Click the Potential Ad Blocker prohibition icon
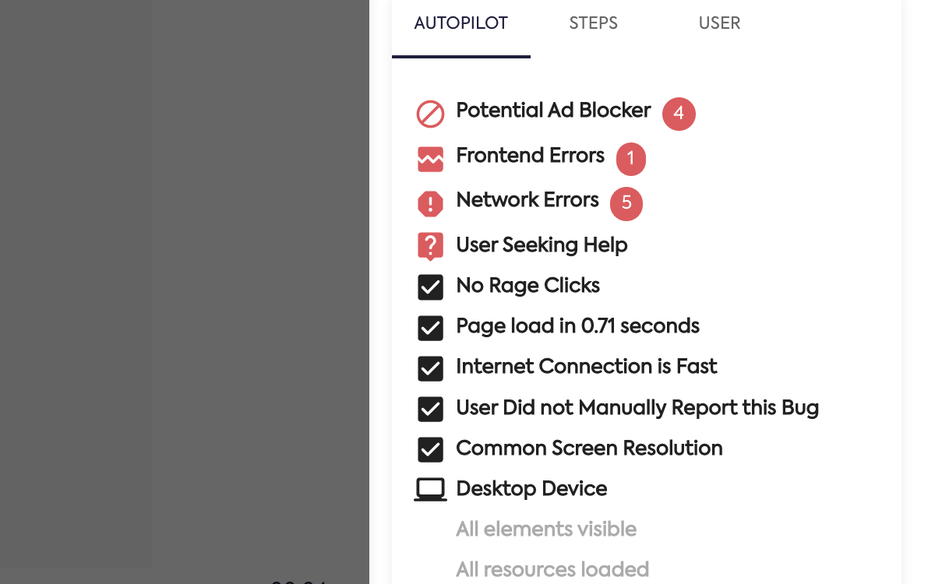Viewport: 935px width, 584px height. (430, 114)
